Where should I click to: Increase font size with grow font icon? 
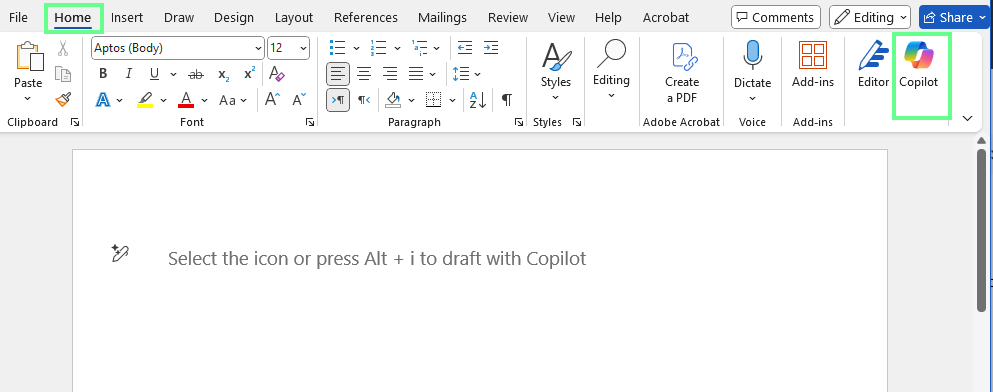272,99
